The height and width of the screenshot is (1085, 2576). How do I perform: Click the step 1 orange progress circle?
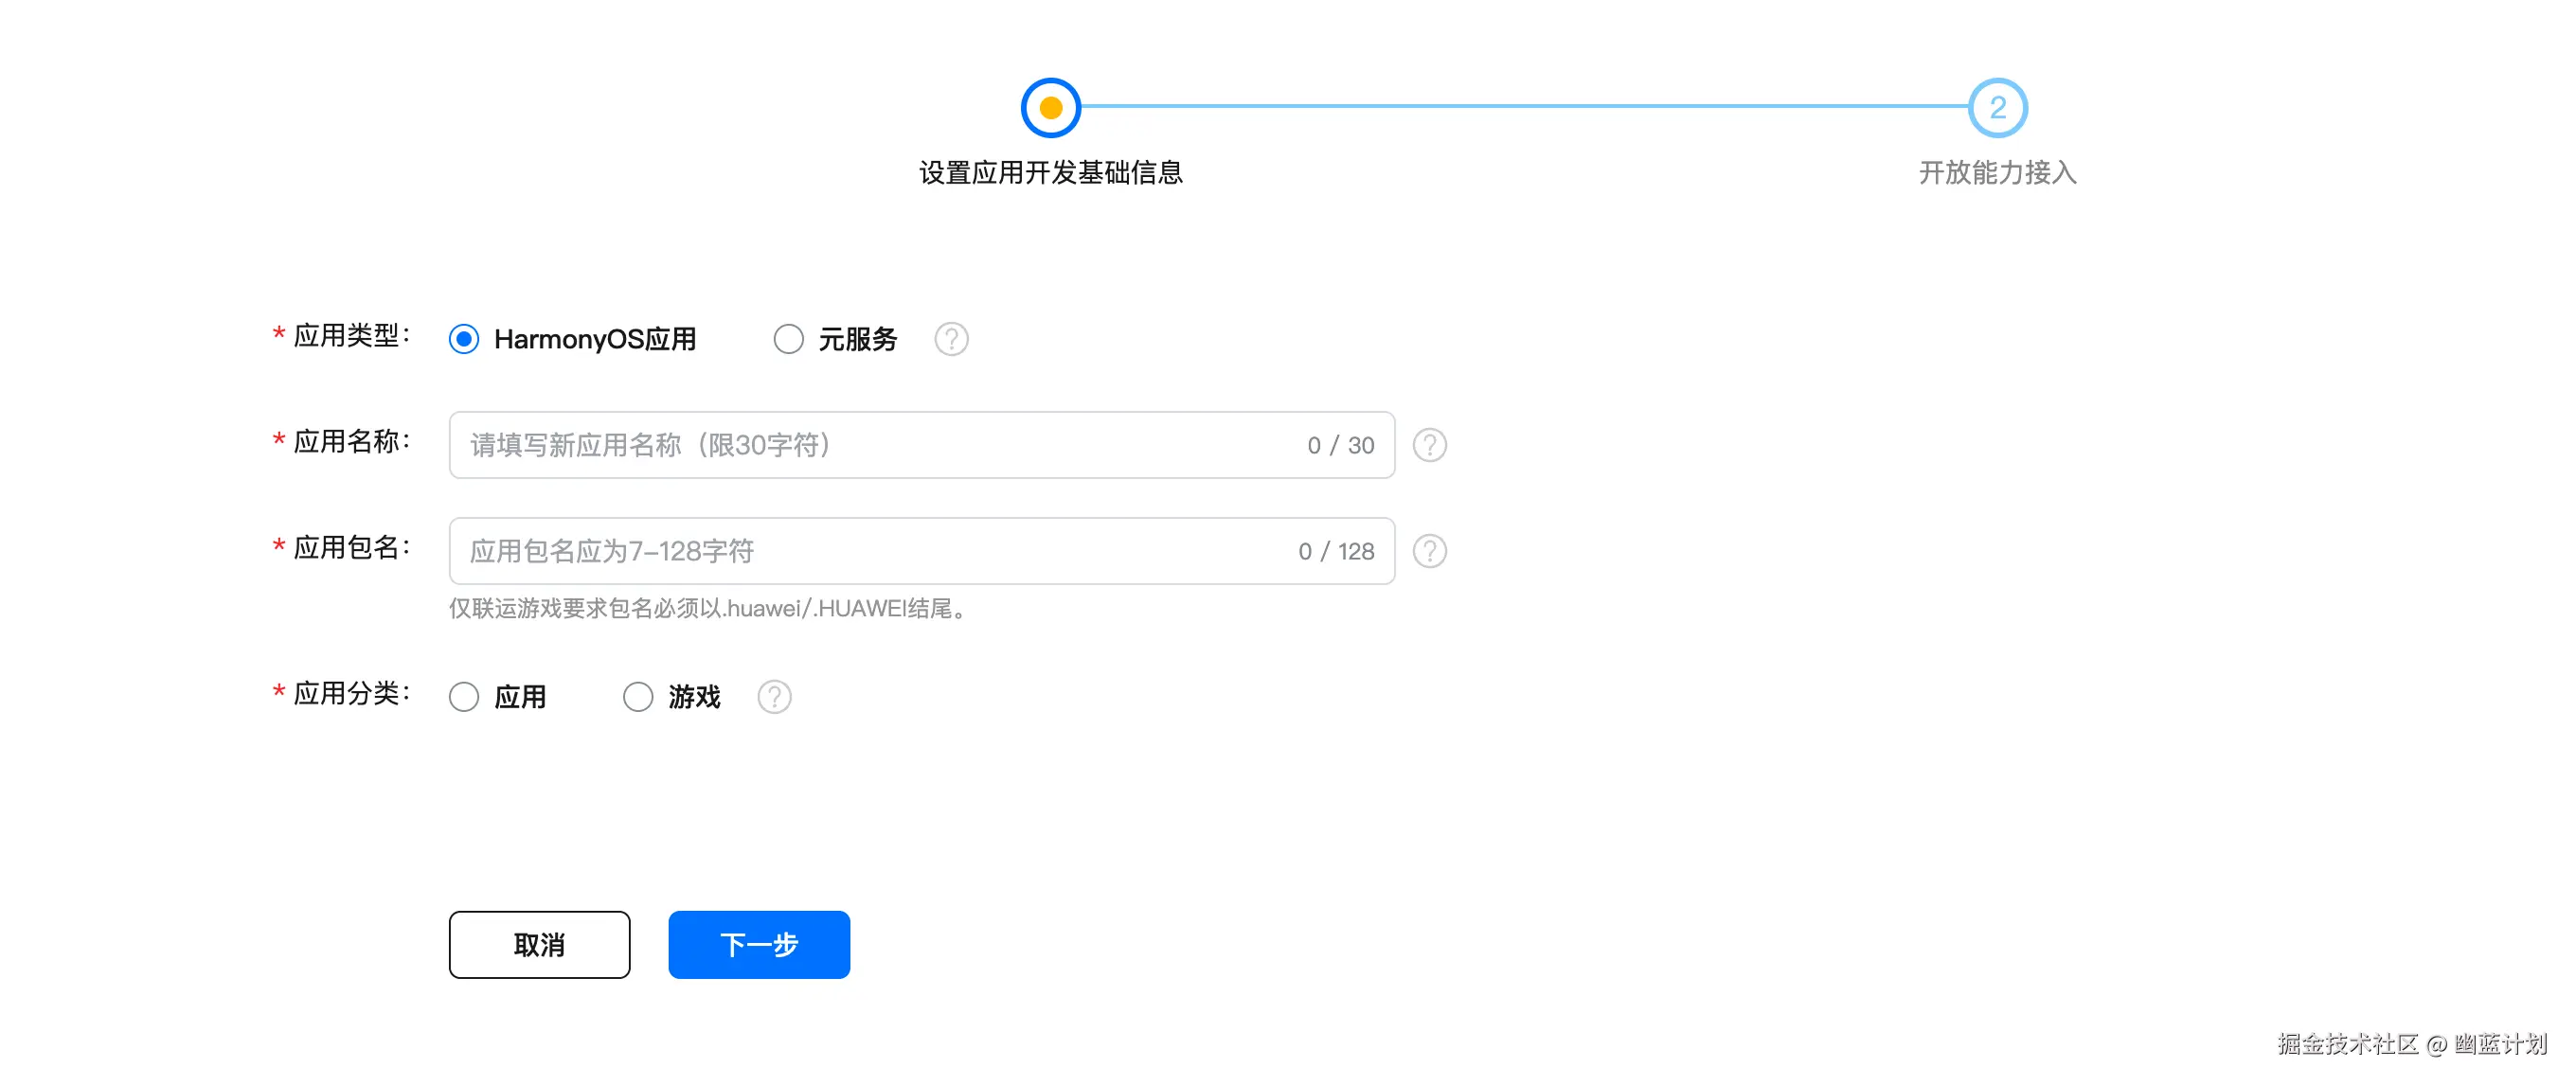[x=1050, y=108]
